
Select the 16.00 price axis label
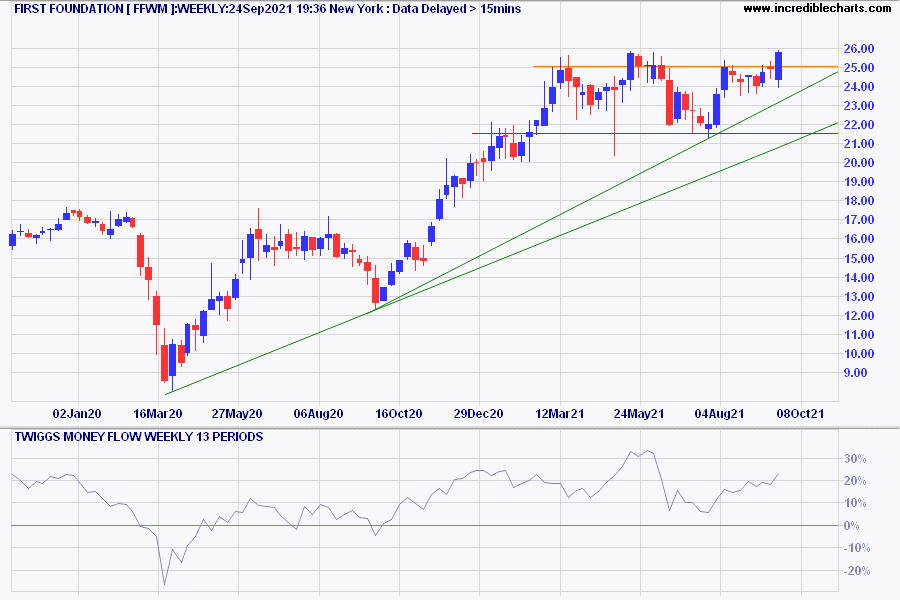pos(859,239)
